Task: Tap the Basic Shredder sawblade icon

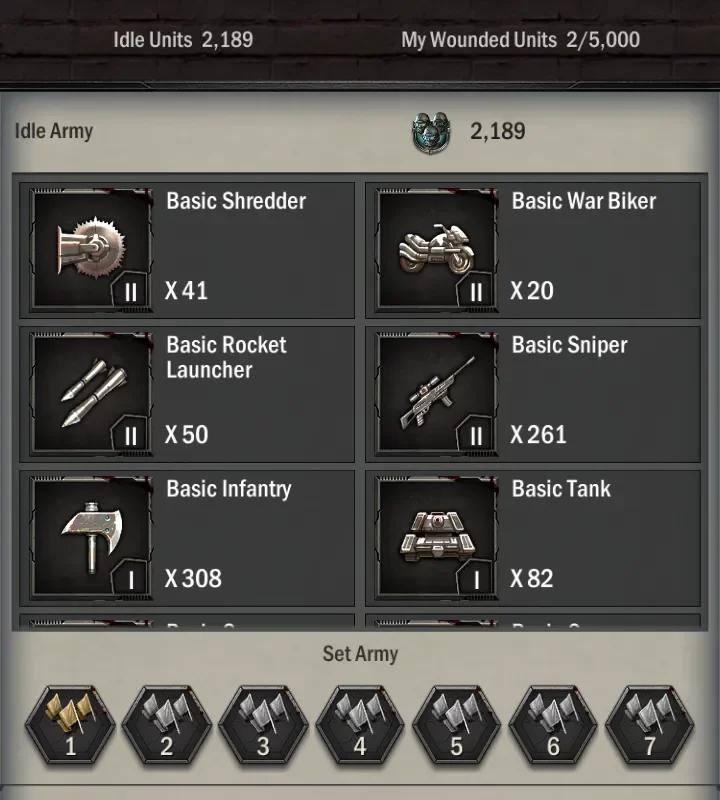Action: 91,249
